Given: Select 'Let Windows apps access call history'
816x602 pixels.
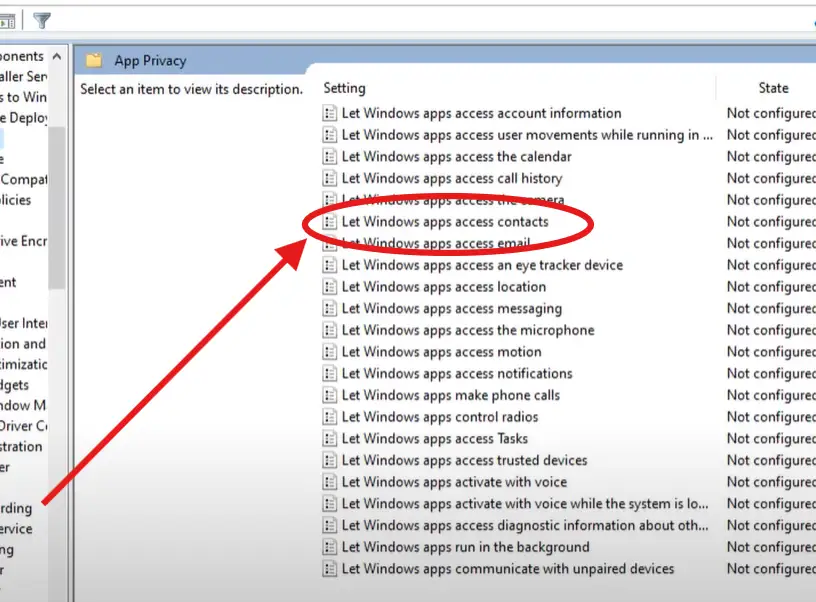Looking at the screenshot, I should [452, 178].
